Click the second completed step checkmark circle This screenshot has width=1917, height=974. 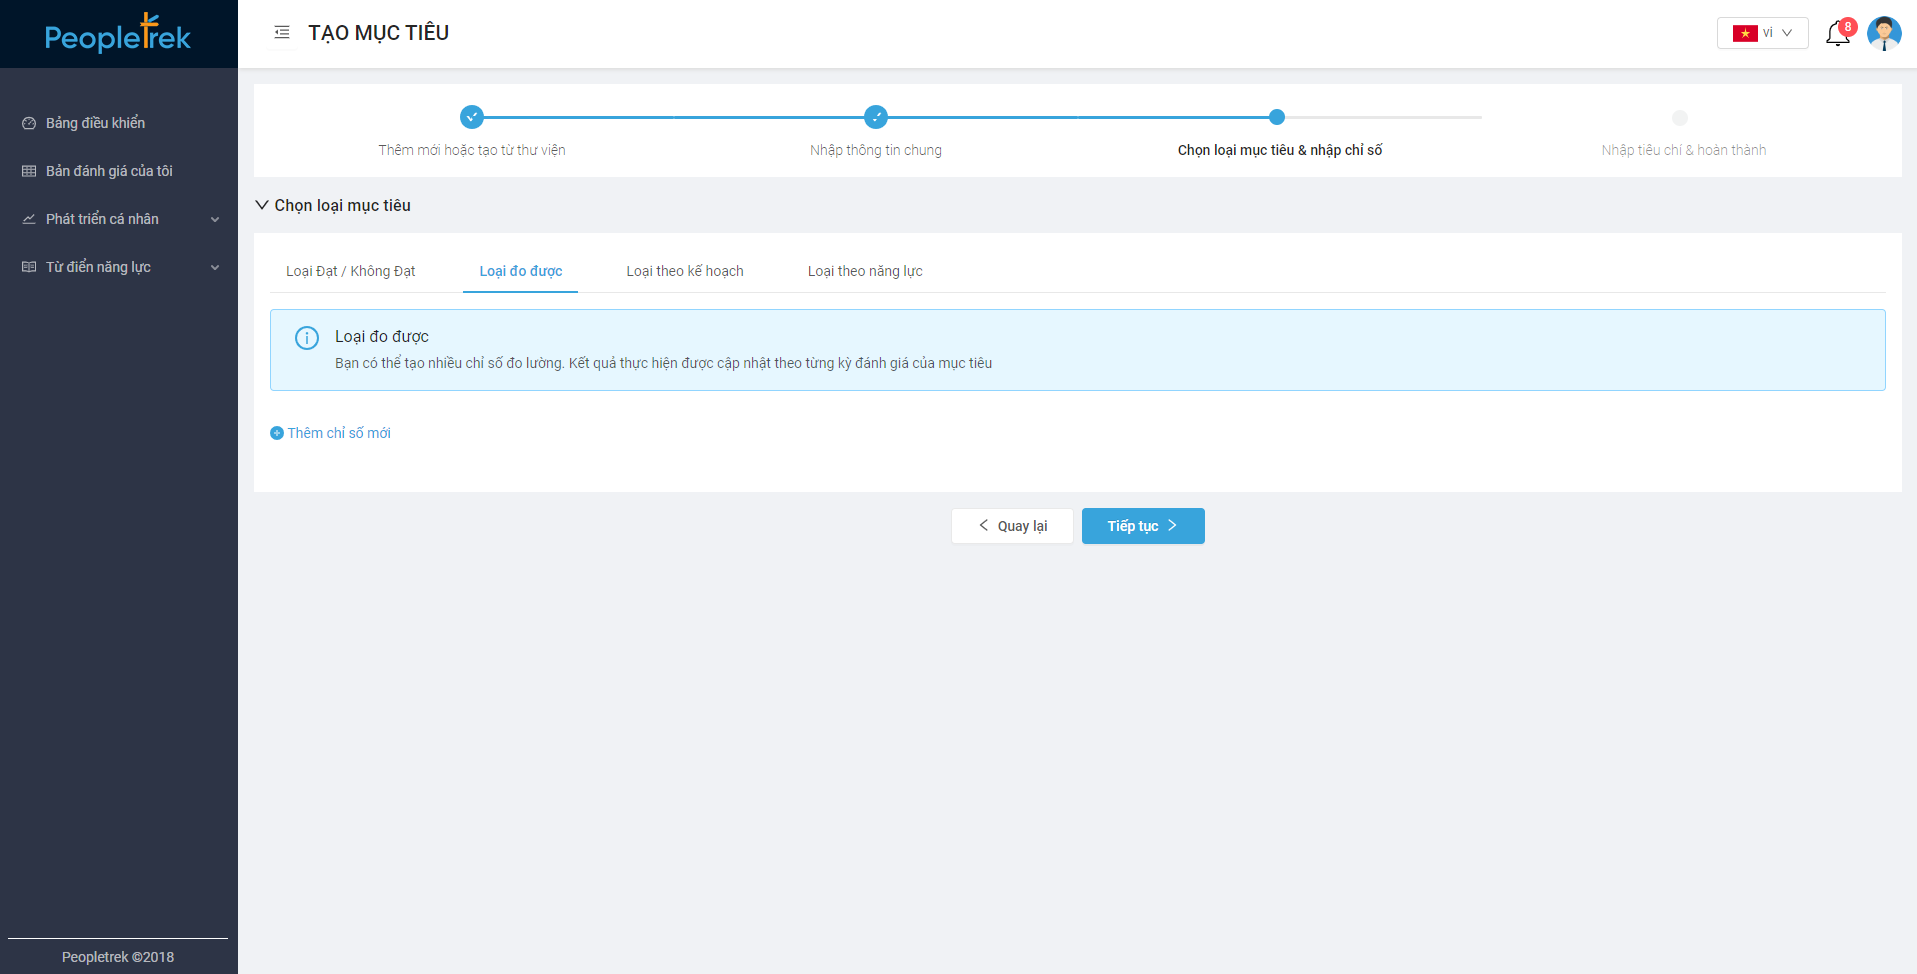click(x=876, y=117)
